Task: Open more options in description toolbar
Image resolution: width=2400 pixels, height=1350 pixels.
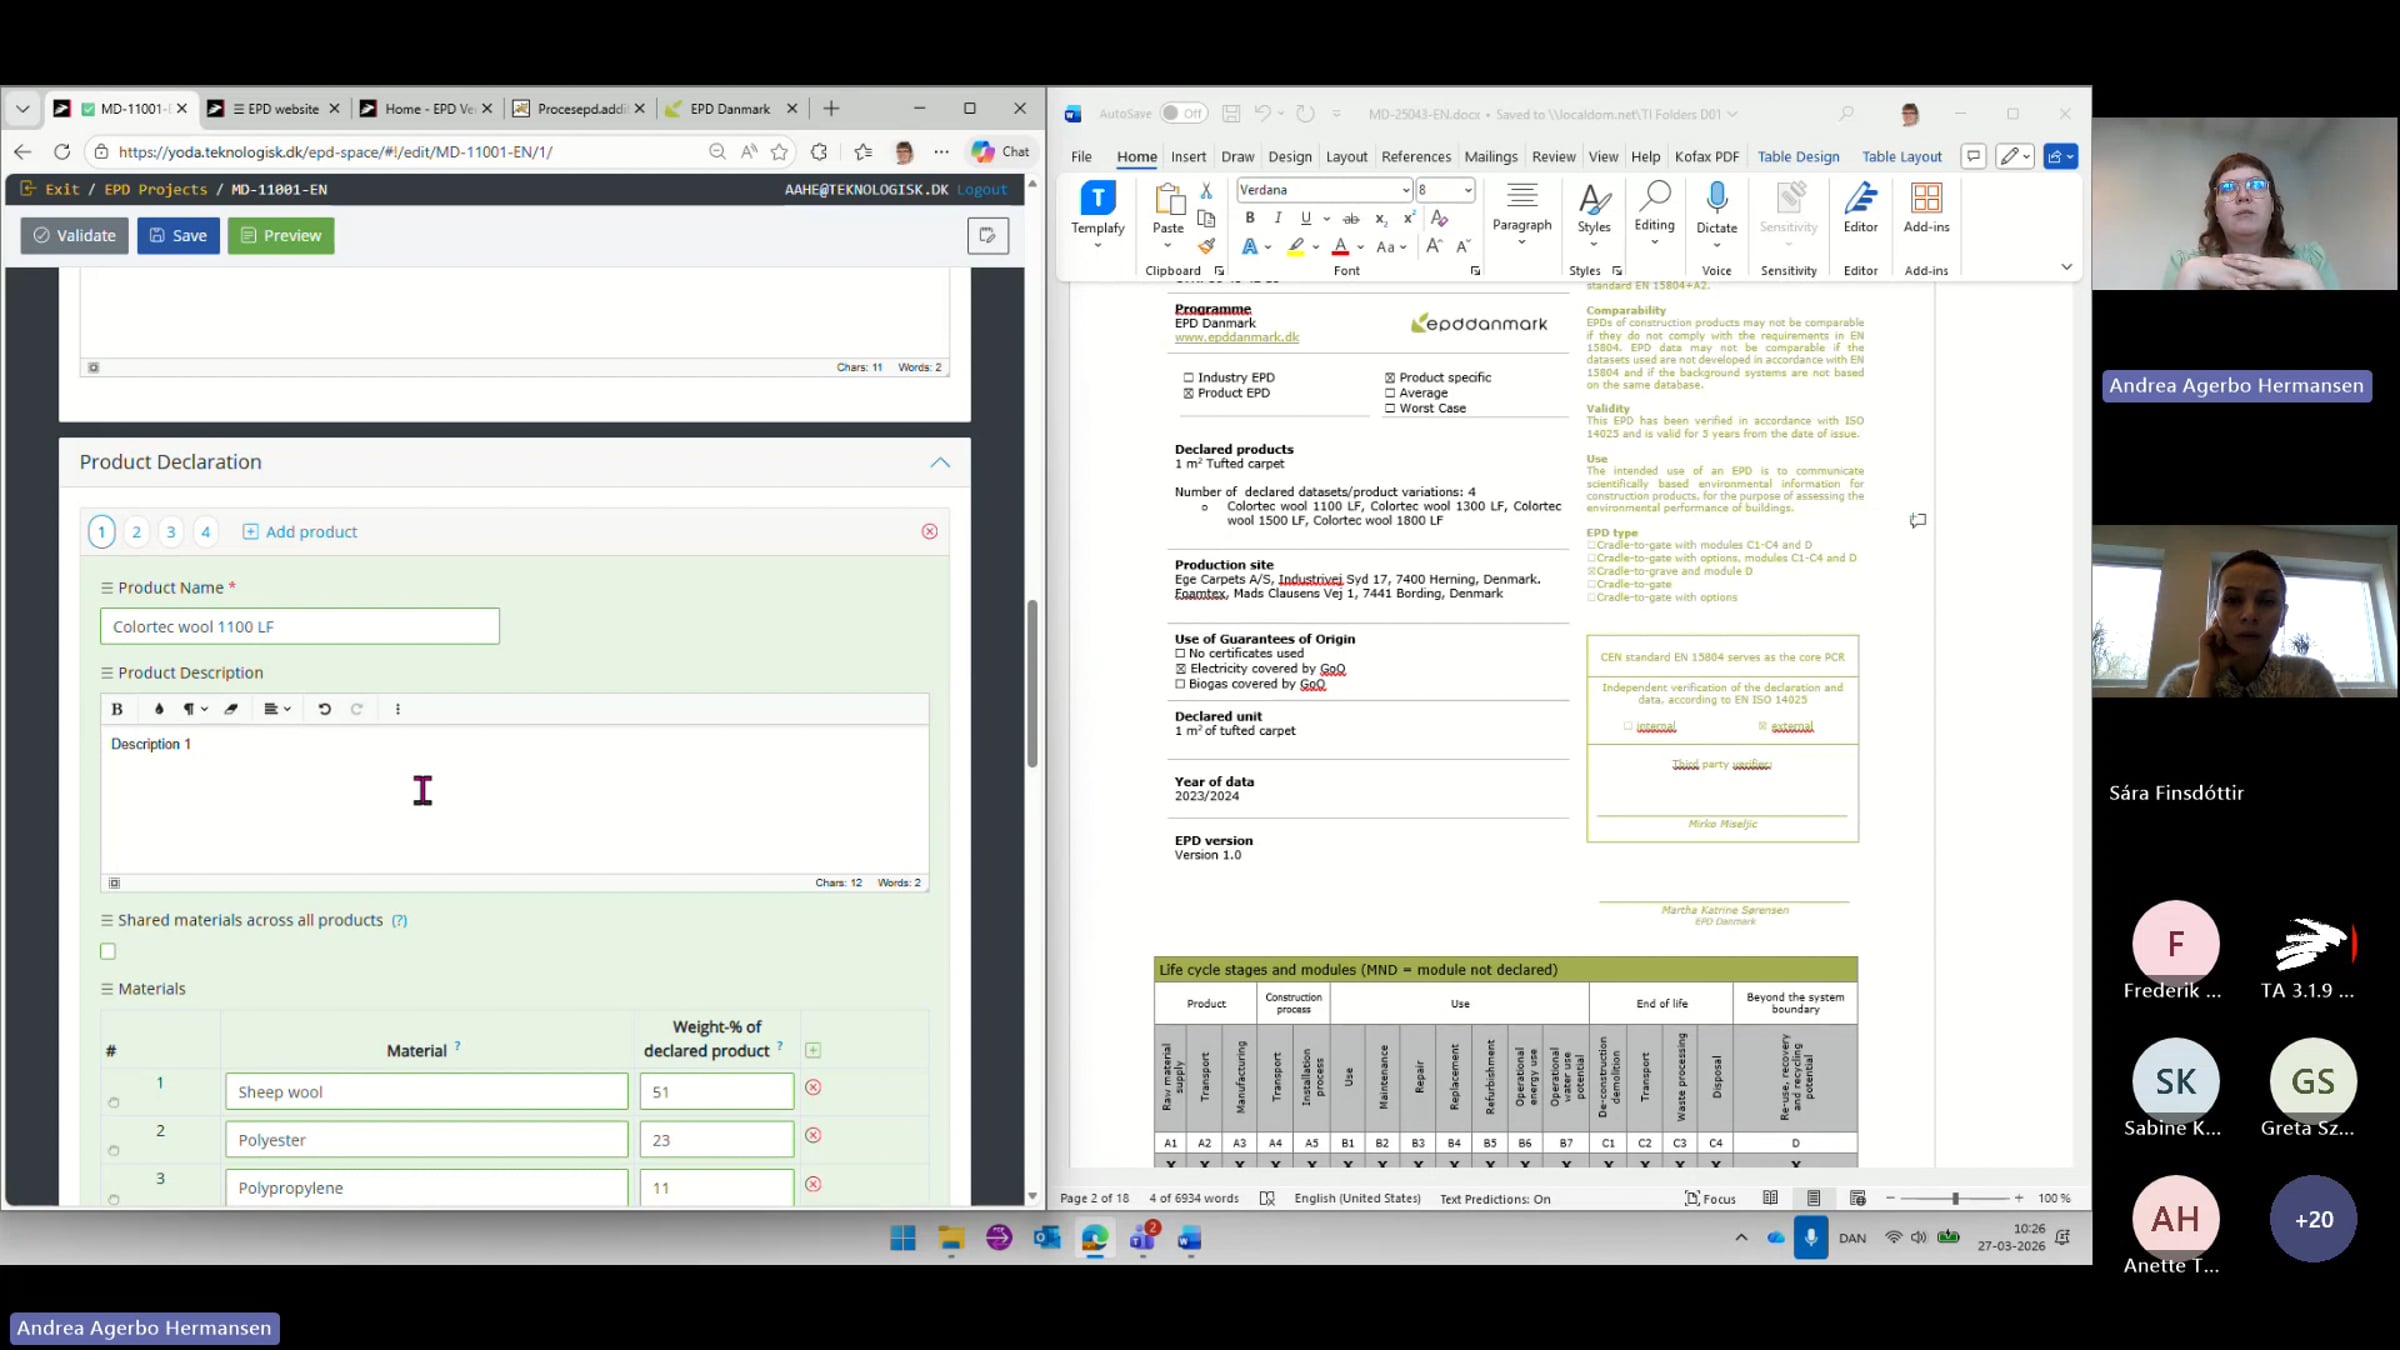Action: 398,709
